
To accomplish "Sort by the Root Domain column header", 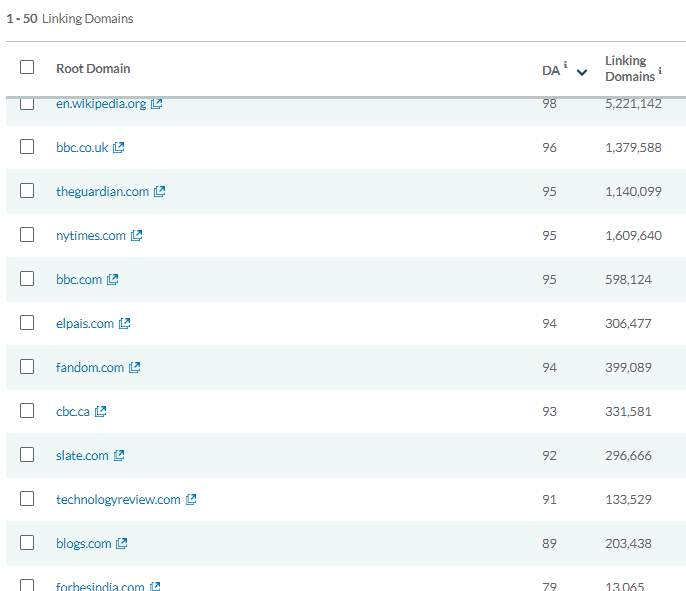I will pos(93,69).
